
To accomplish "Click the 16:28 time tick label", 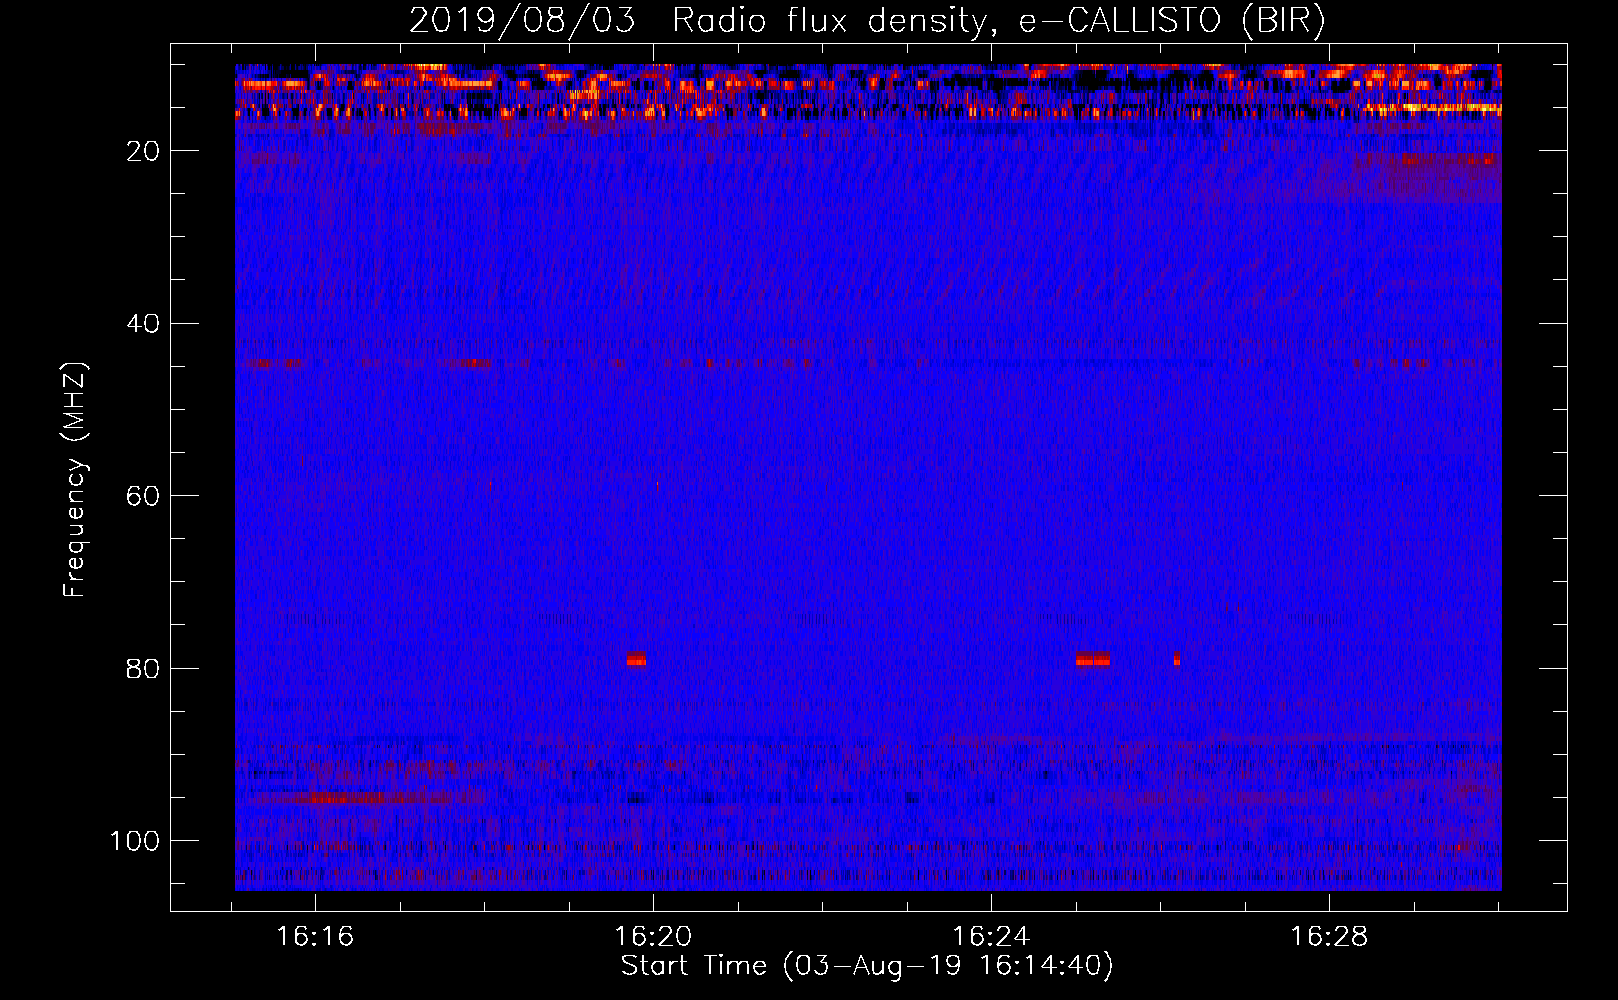I will [x=1329, y=937].
